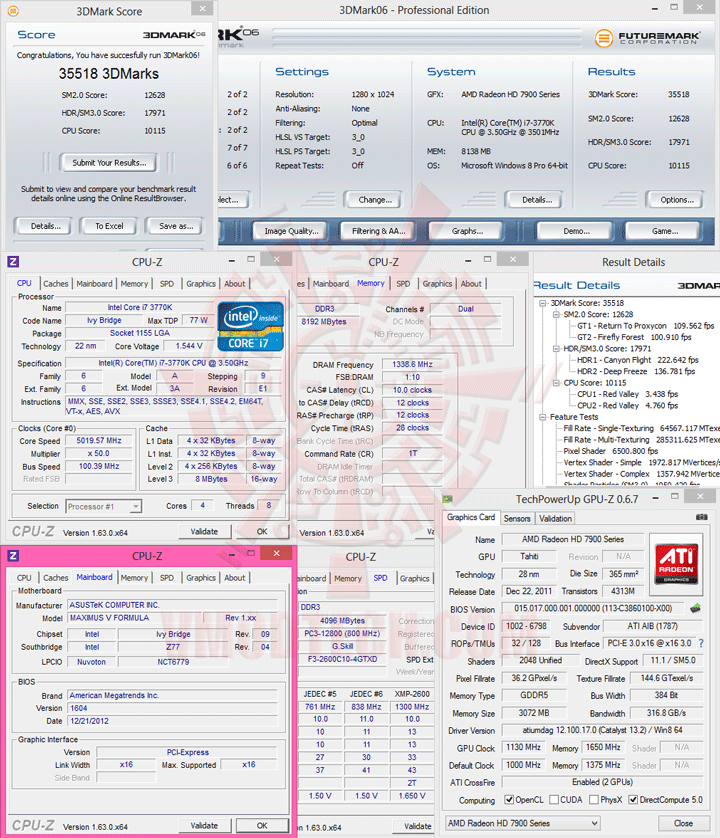
Task: Collapse the Feature Tests tree node
Action: click(x=543, y=417)
